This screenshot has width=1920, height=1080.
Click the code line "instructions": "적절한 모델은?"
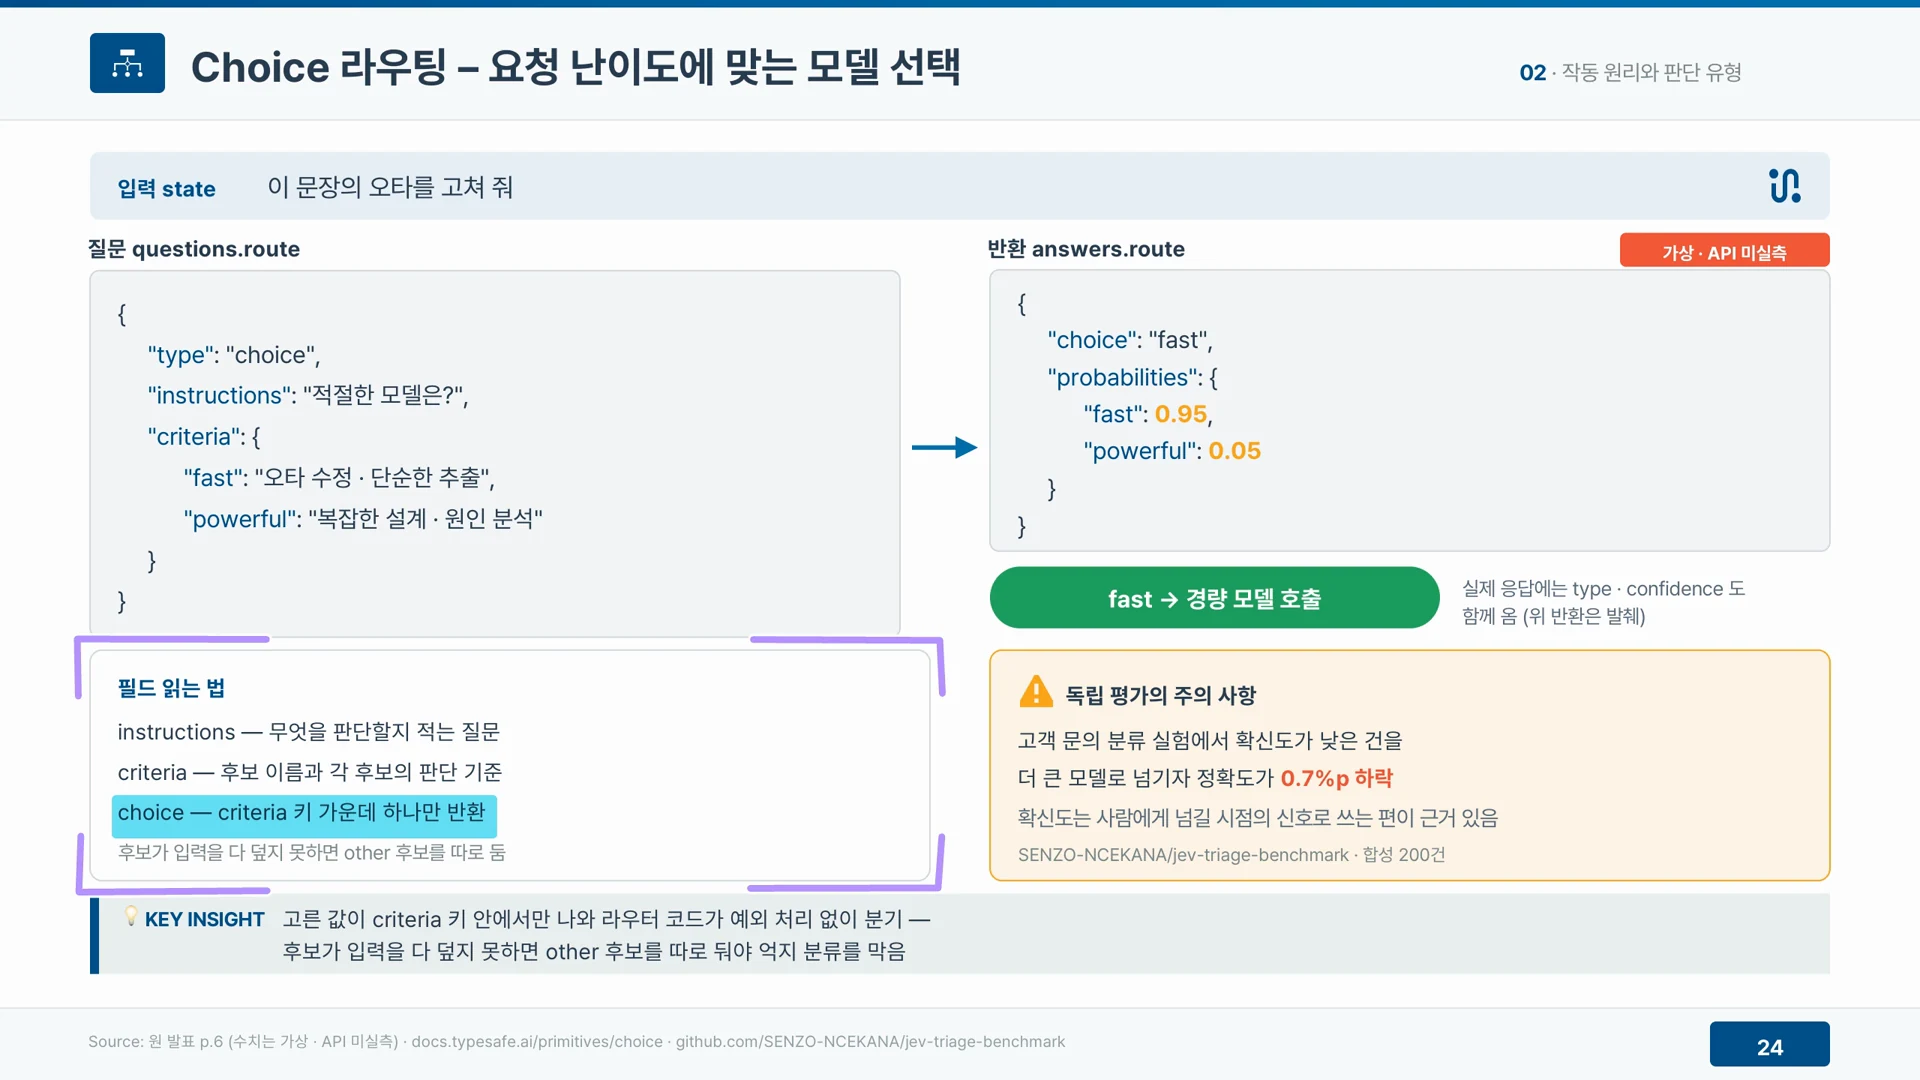[x=308, y=396]
